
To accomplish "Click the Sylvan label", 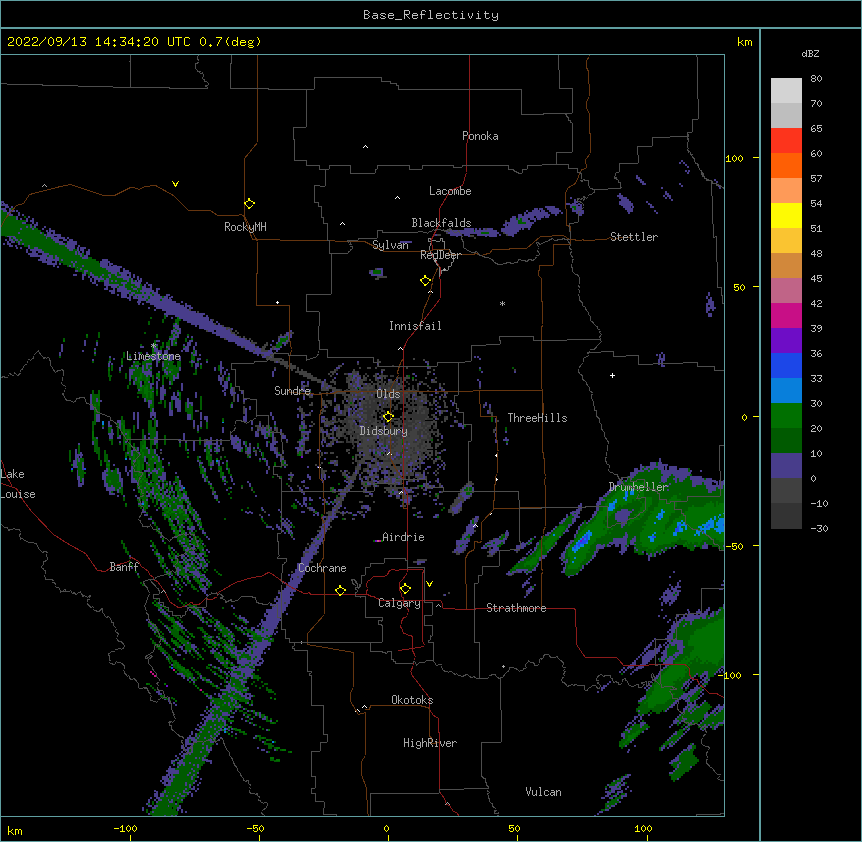I will click(390, 245).
